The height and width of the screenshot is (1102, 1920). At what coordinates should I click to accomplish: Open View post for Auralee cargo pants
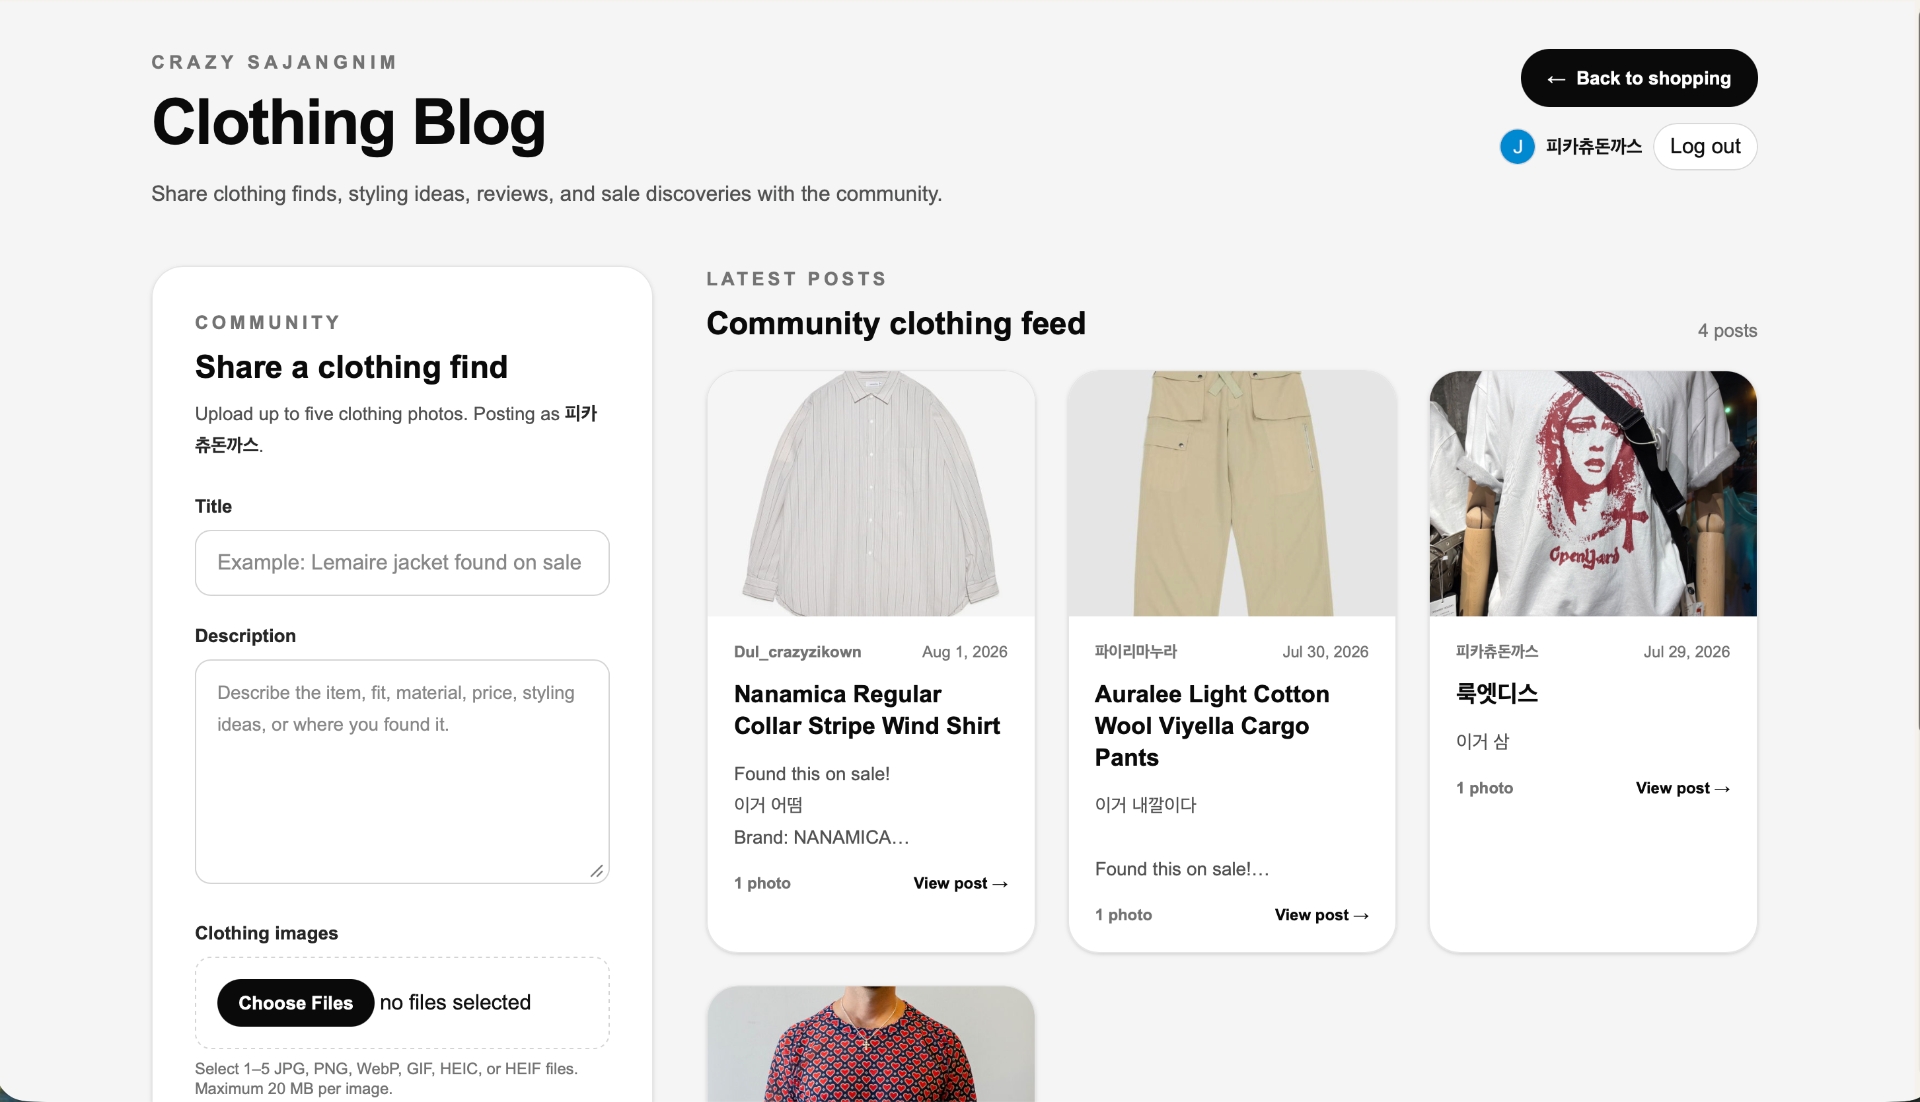pos(1321,915)
